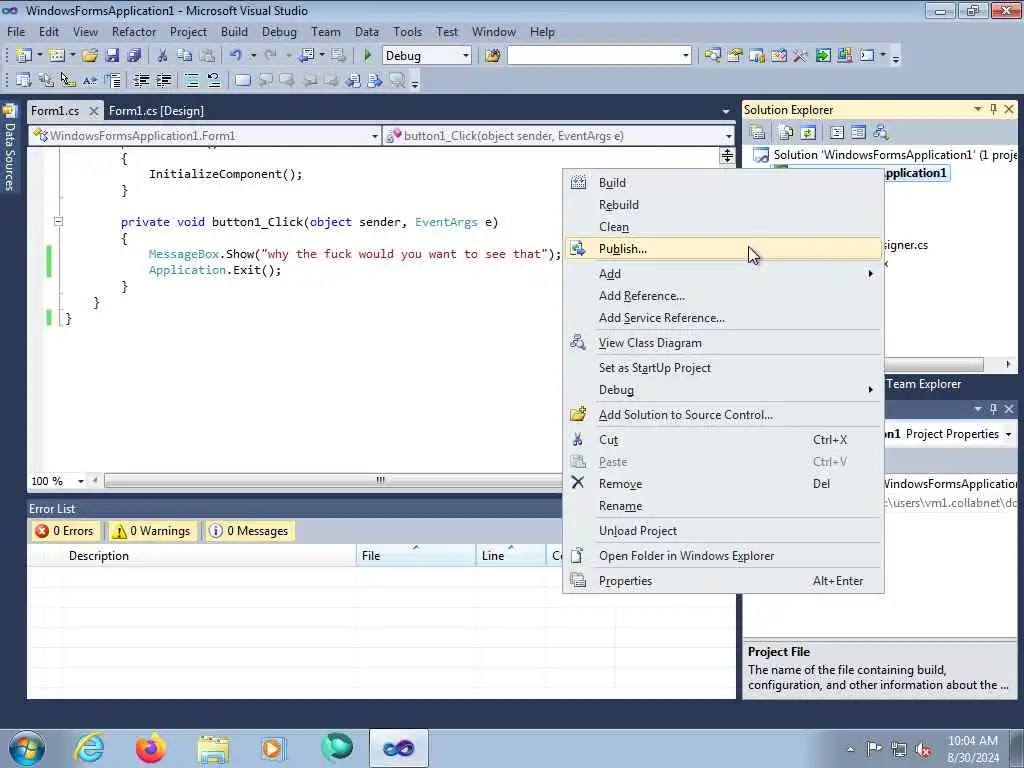Screen dimensions: 1024x768
Task: Select Add Reference... in the context menu
Action: 723,296
